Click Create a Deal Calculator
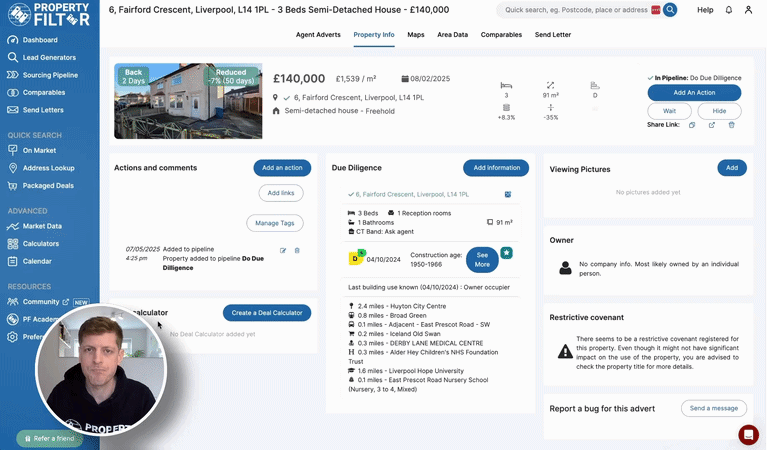 click(267, 313)
